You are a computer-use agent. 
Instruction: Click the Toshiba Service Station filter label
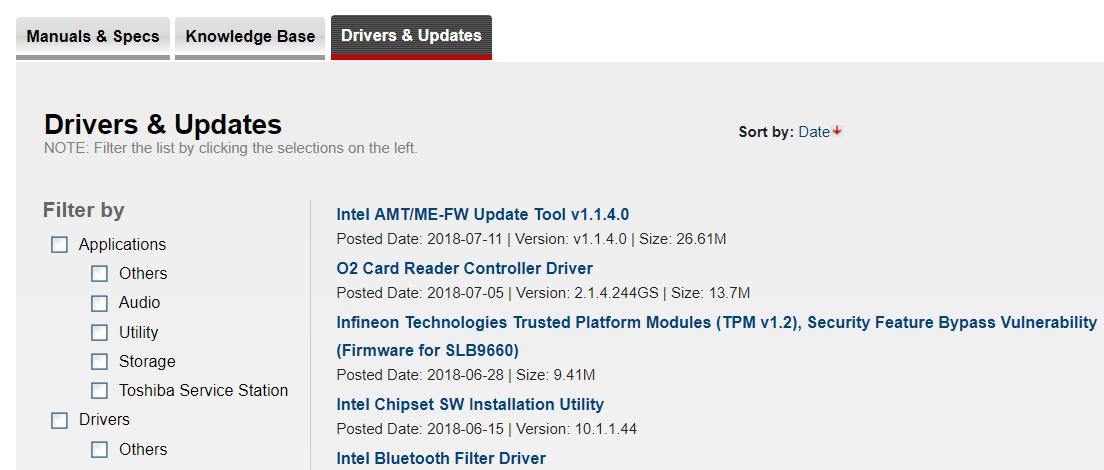pyautogui.click(x=203, y=390)
